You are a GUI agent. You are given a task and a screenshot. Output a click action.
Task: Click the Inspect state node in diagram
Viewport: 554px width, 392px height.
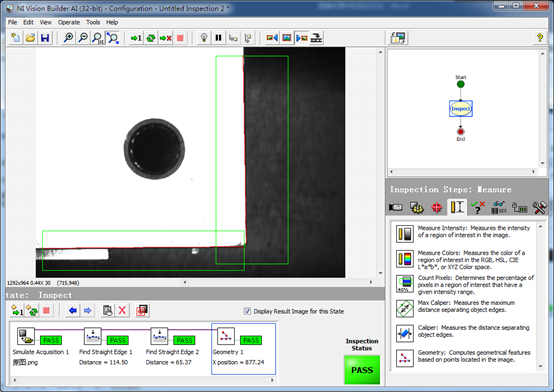coord(460,109)
